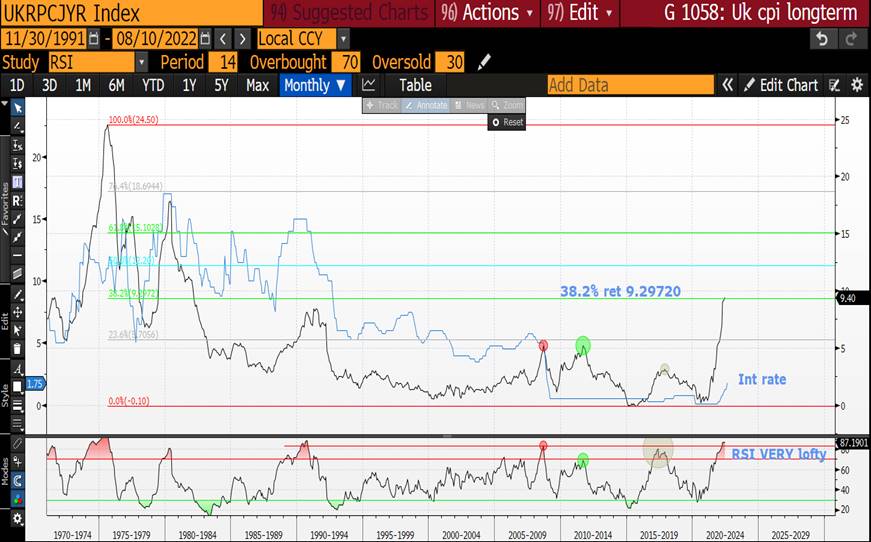The image size is (871, 542).
Task: Select the 3D range tab
Action: tap(49, 85)
